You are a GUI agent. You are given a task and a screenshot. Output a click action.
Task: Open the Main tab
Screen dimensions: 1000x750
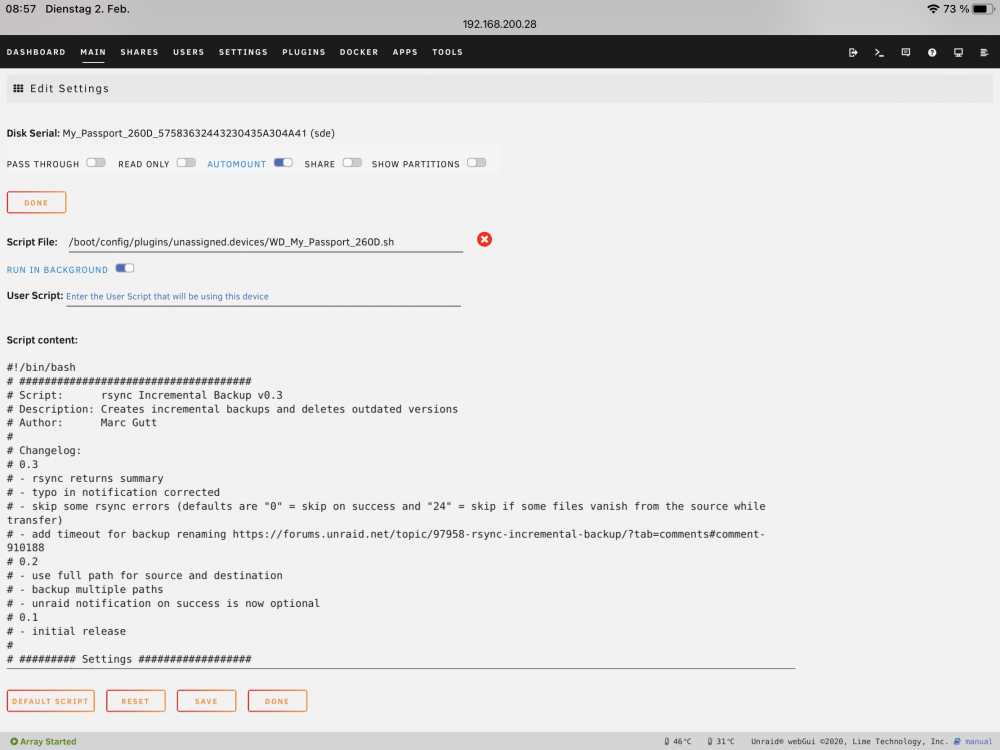[x=93, y=52]
